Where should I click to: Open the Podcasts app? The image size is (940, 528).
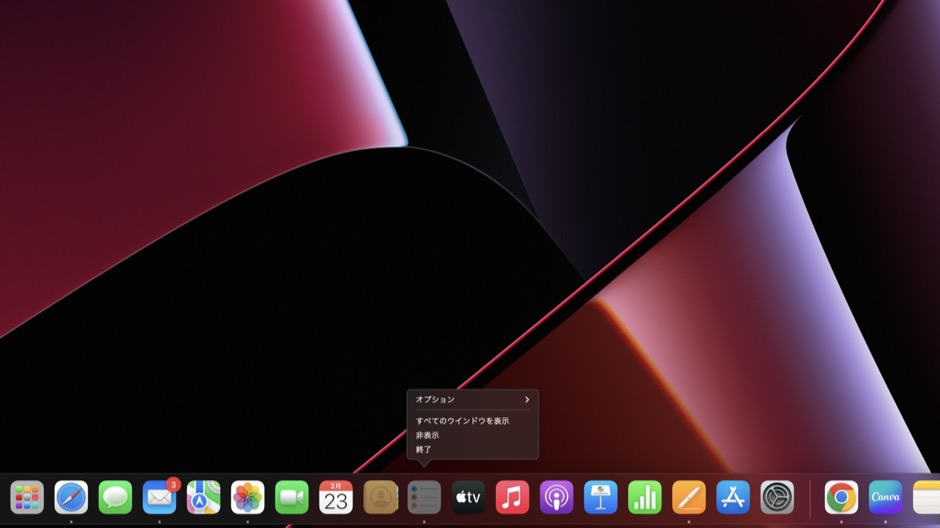coord(556,497)
